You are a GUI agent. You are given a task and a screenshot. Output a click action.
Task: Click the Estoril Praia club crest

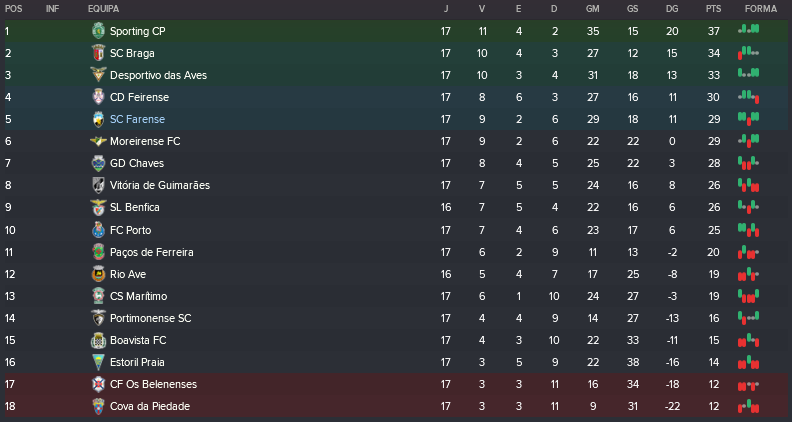point(98,362)
